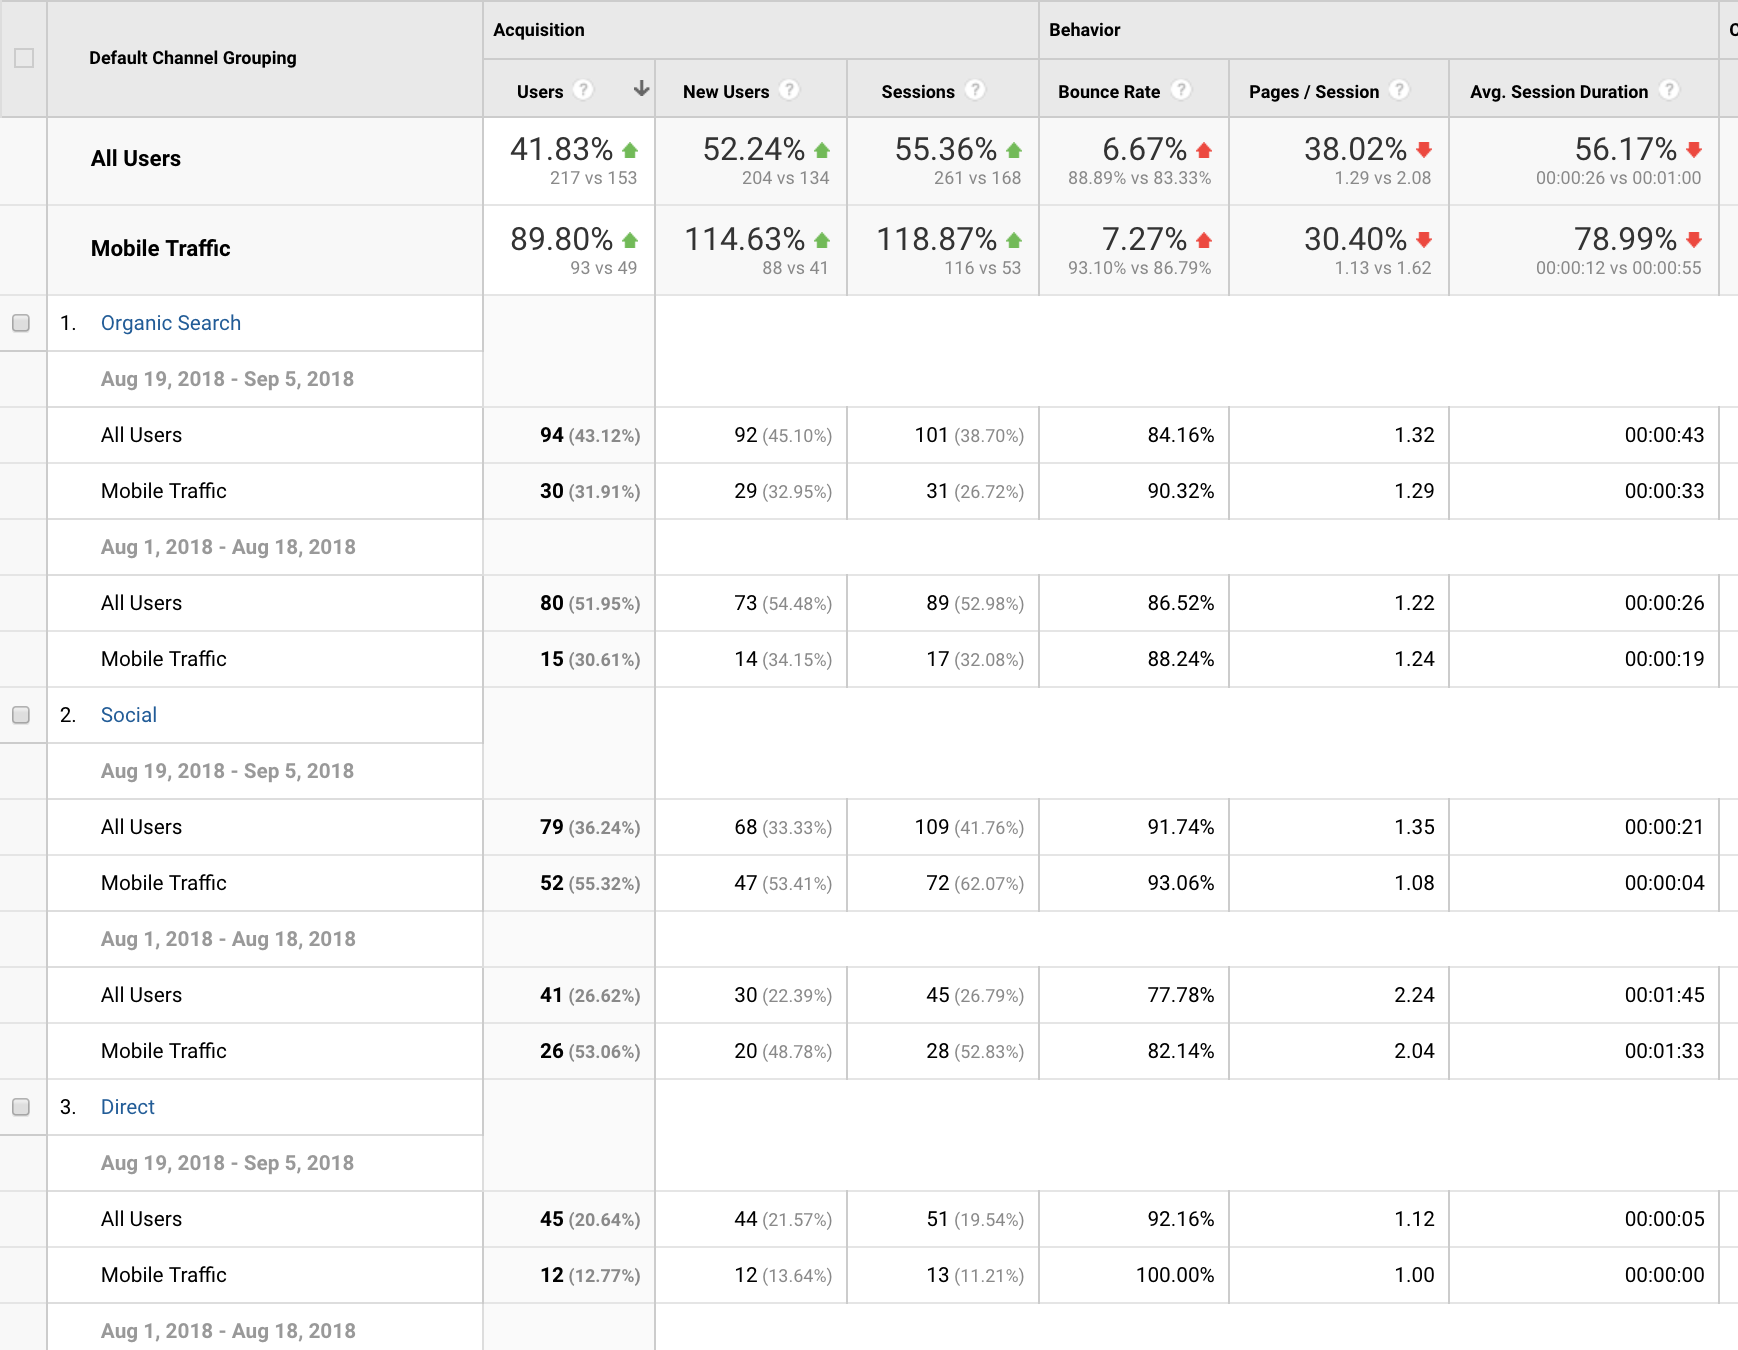
Task: Open the Organic Search channel link
Action: click(x=171, y=323)
